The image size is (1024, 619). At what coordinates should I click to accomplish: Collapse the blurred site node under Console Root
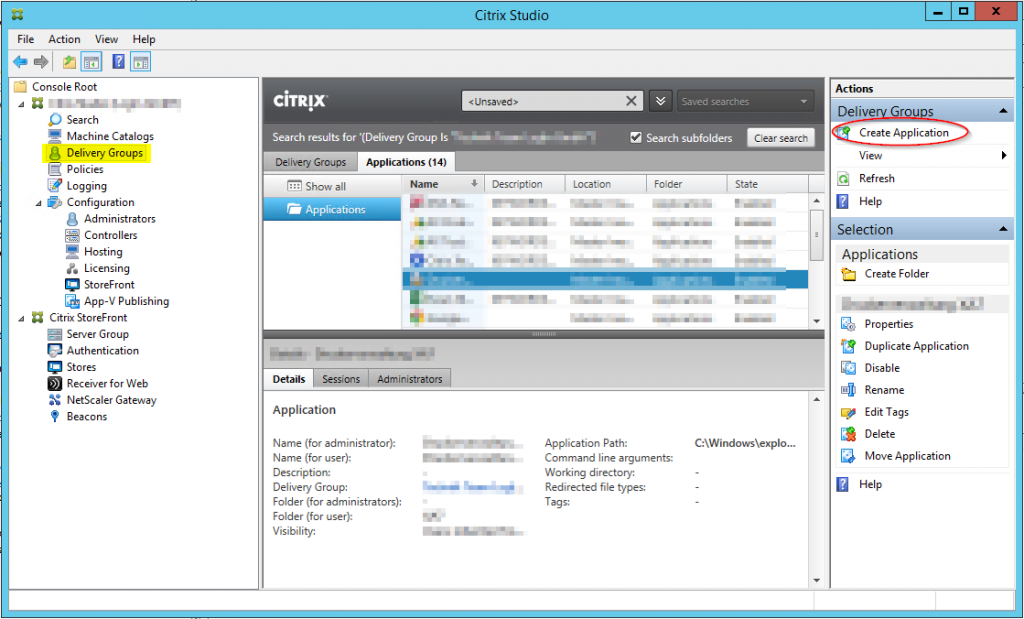(21, 104)
